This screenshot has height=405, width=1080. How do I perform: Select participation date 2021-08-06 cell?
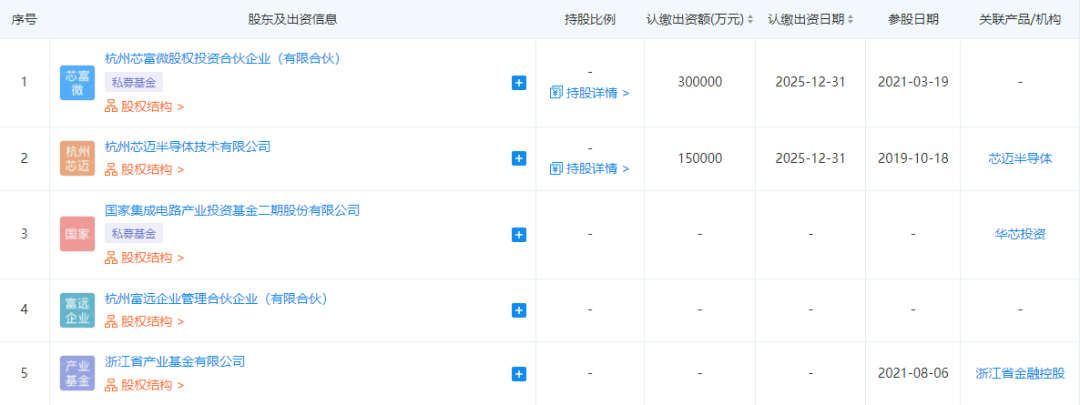913,373
